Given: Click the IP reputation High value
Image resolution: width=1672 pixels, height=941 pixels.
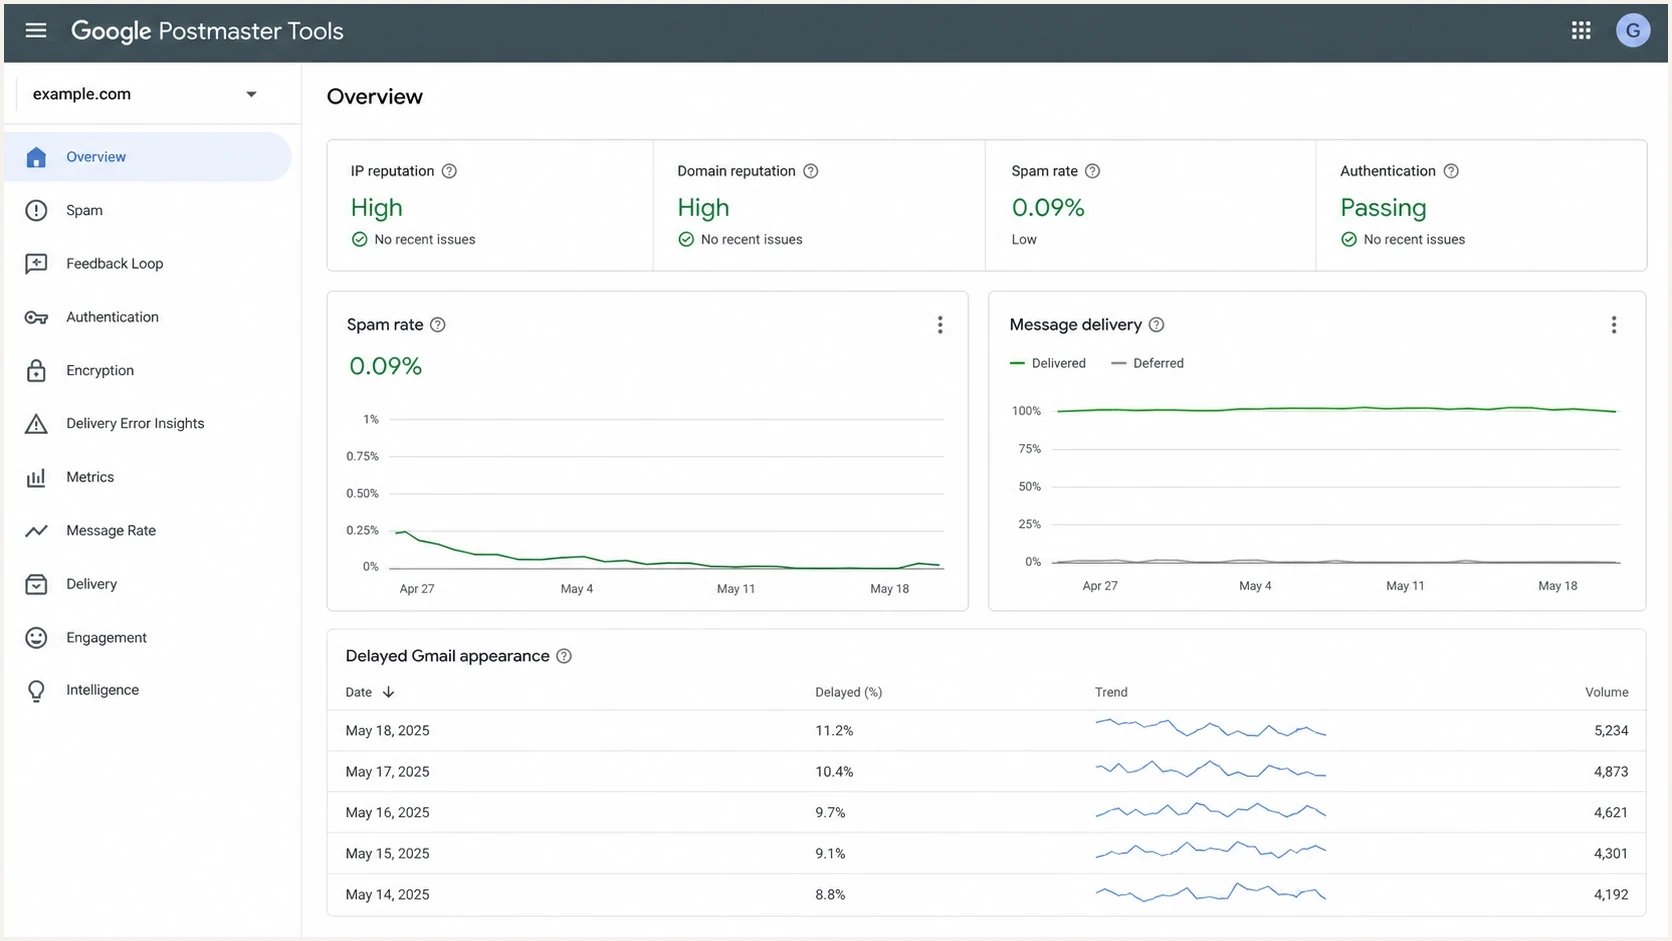Looking at the screenshot, I should pos(376,208).
